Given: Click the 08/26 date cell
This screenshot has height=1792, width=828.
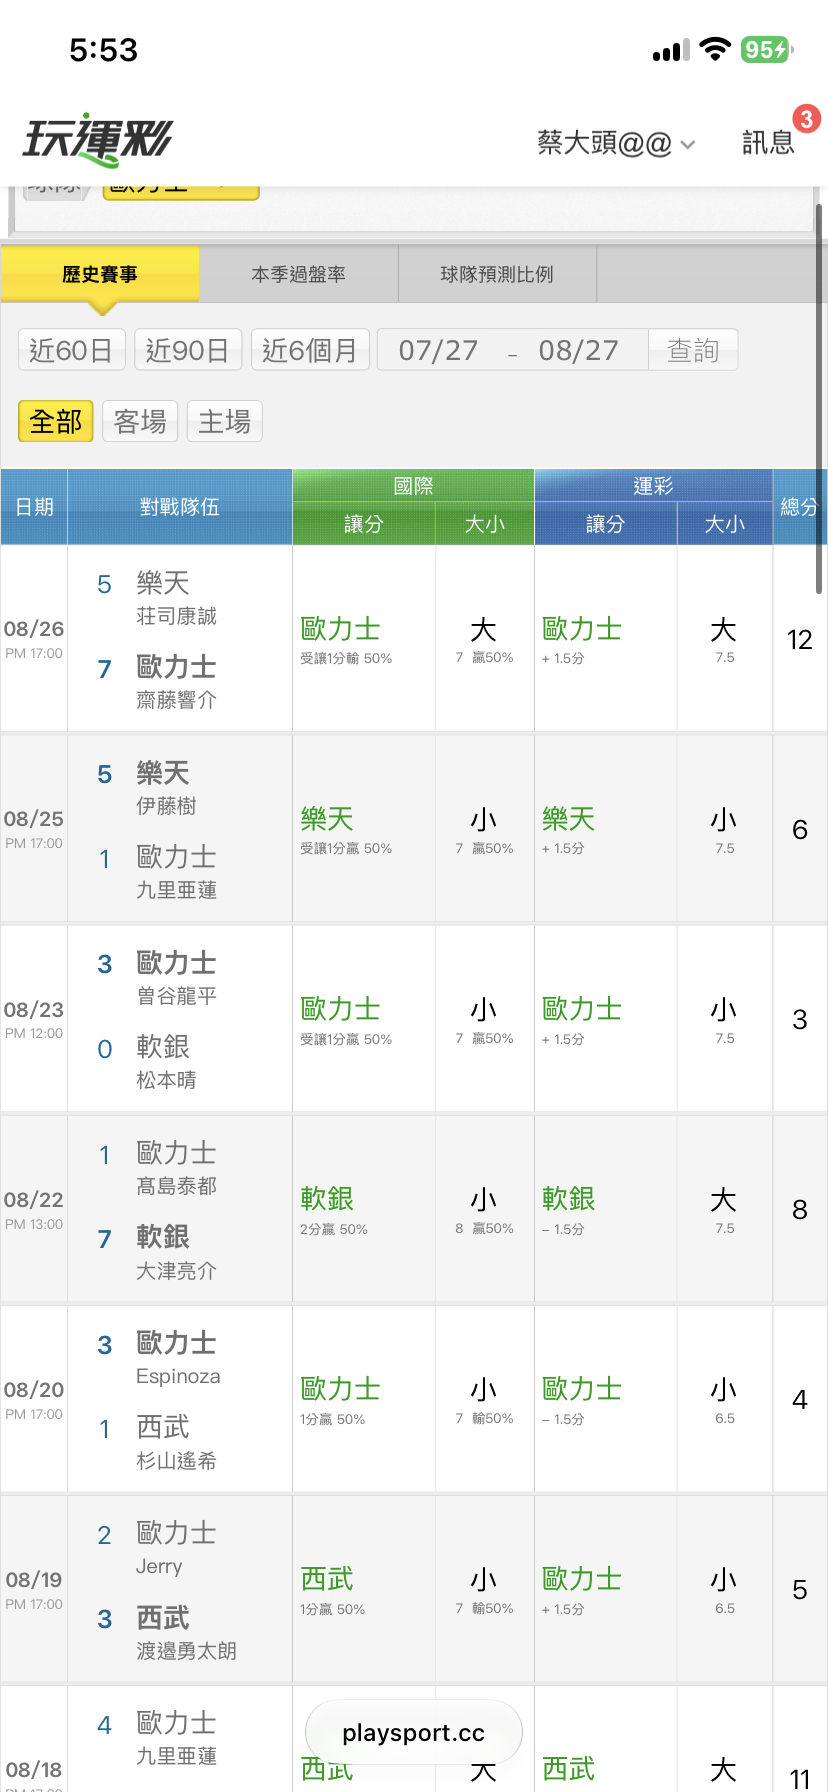Looking at the screenshot, I should point(34,638).
